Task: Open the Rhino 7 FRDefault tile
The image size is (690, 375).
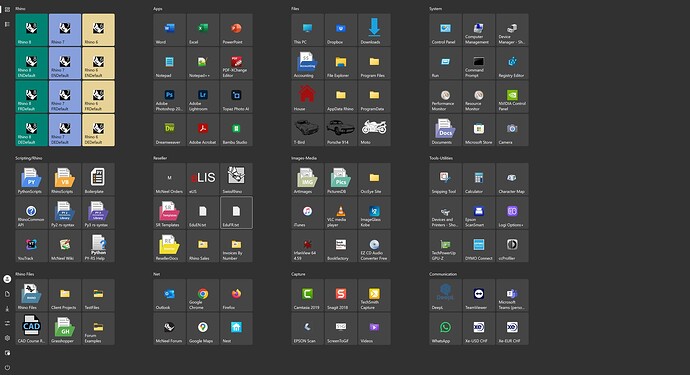Action: [65, 97]
